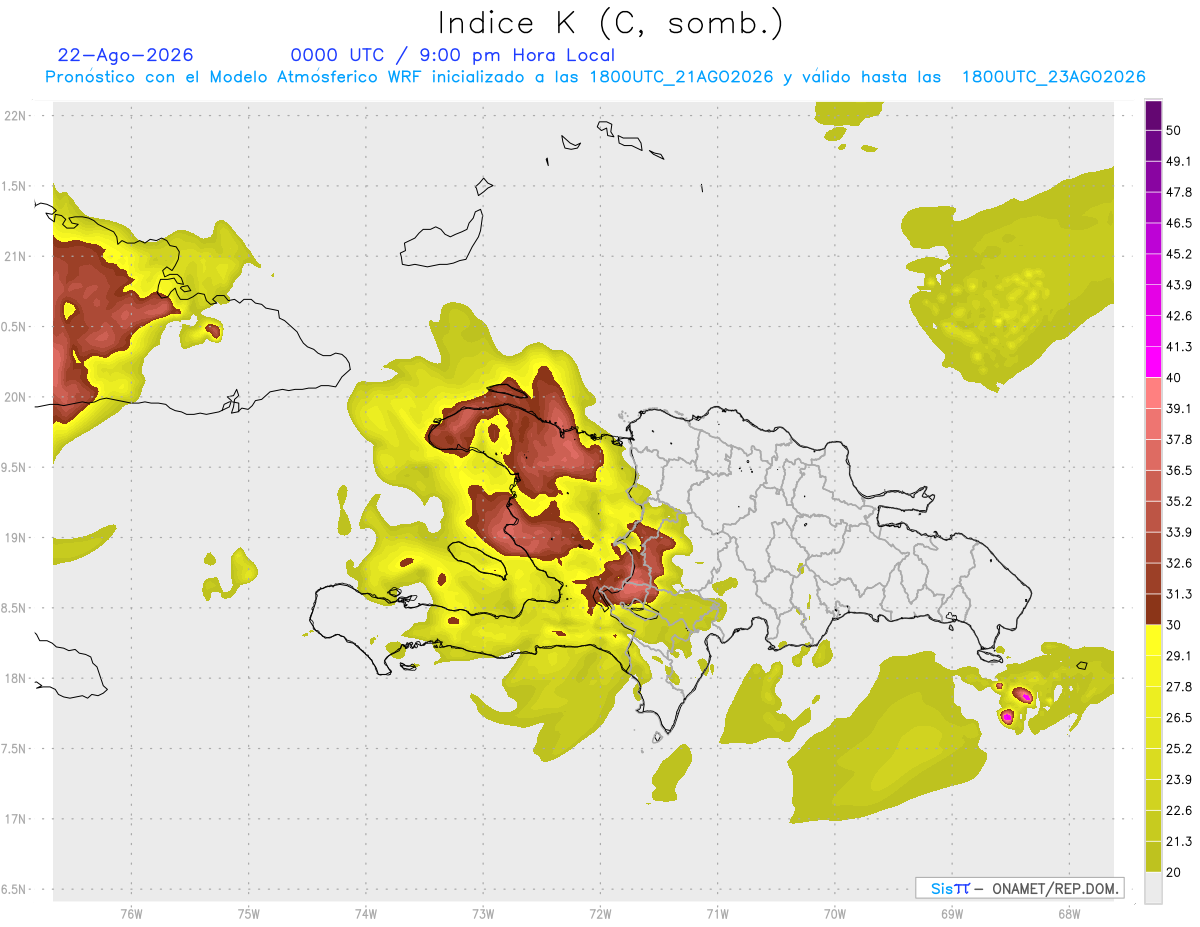Click the "23.9" legend value
1200x927 pixels.
pos(1180,779)
